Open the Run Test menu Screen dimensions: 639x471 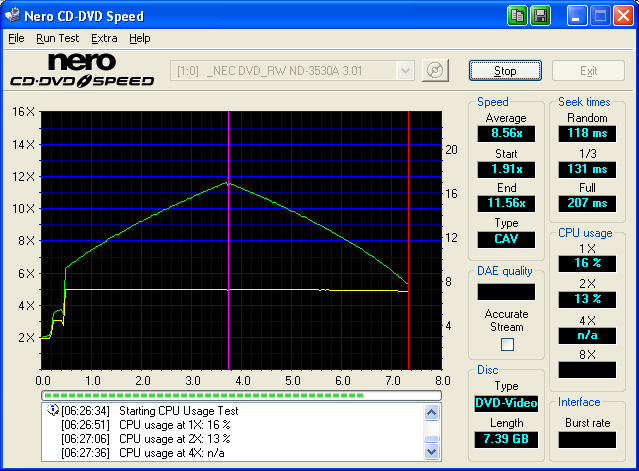click(57, 38)
